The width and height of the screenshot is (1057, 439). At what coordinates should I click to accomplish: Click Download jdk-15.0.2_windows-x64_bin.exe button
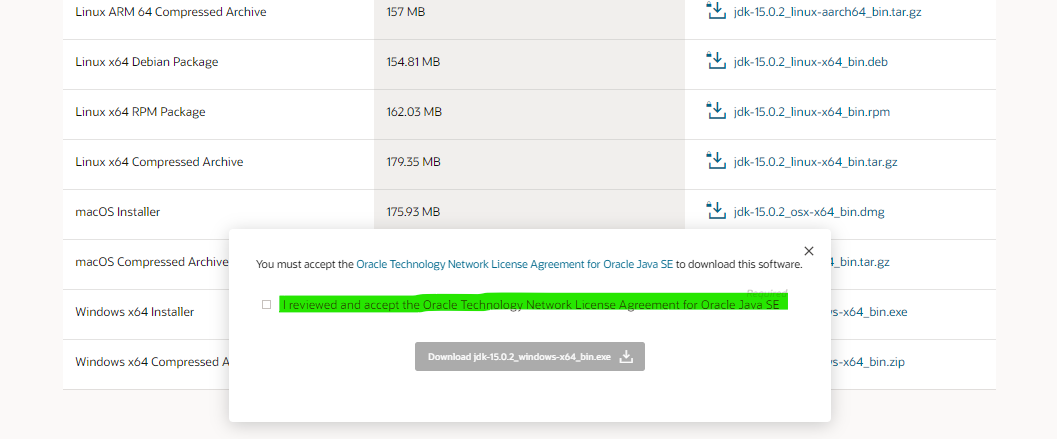tap(530, 357)
